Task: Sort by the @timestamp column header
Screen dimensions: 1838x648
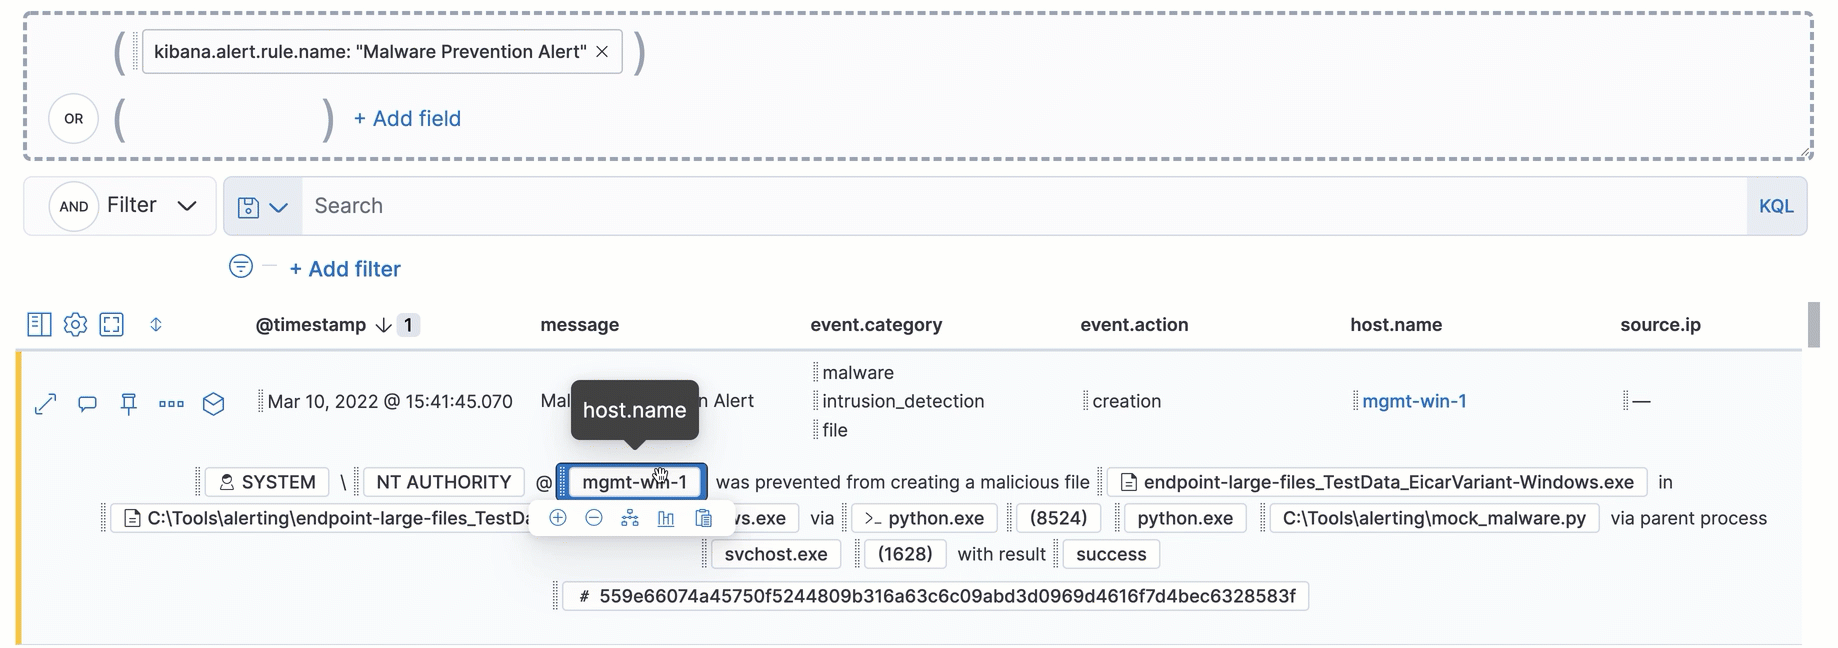Action: (x=311, y=325)
